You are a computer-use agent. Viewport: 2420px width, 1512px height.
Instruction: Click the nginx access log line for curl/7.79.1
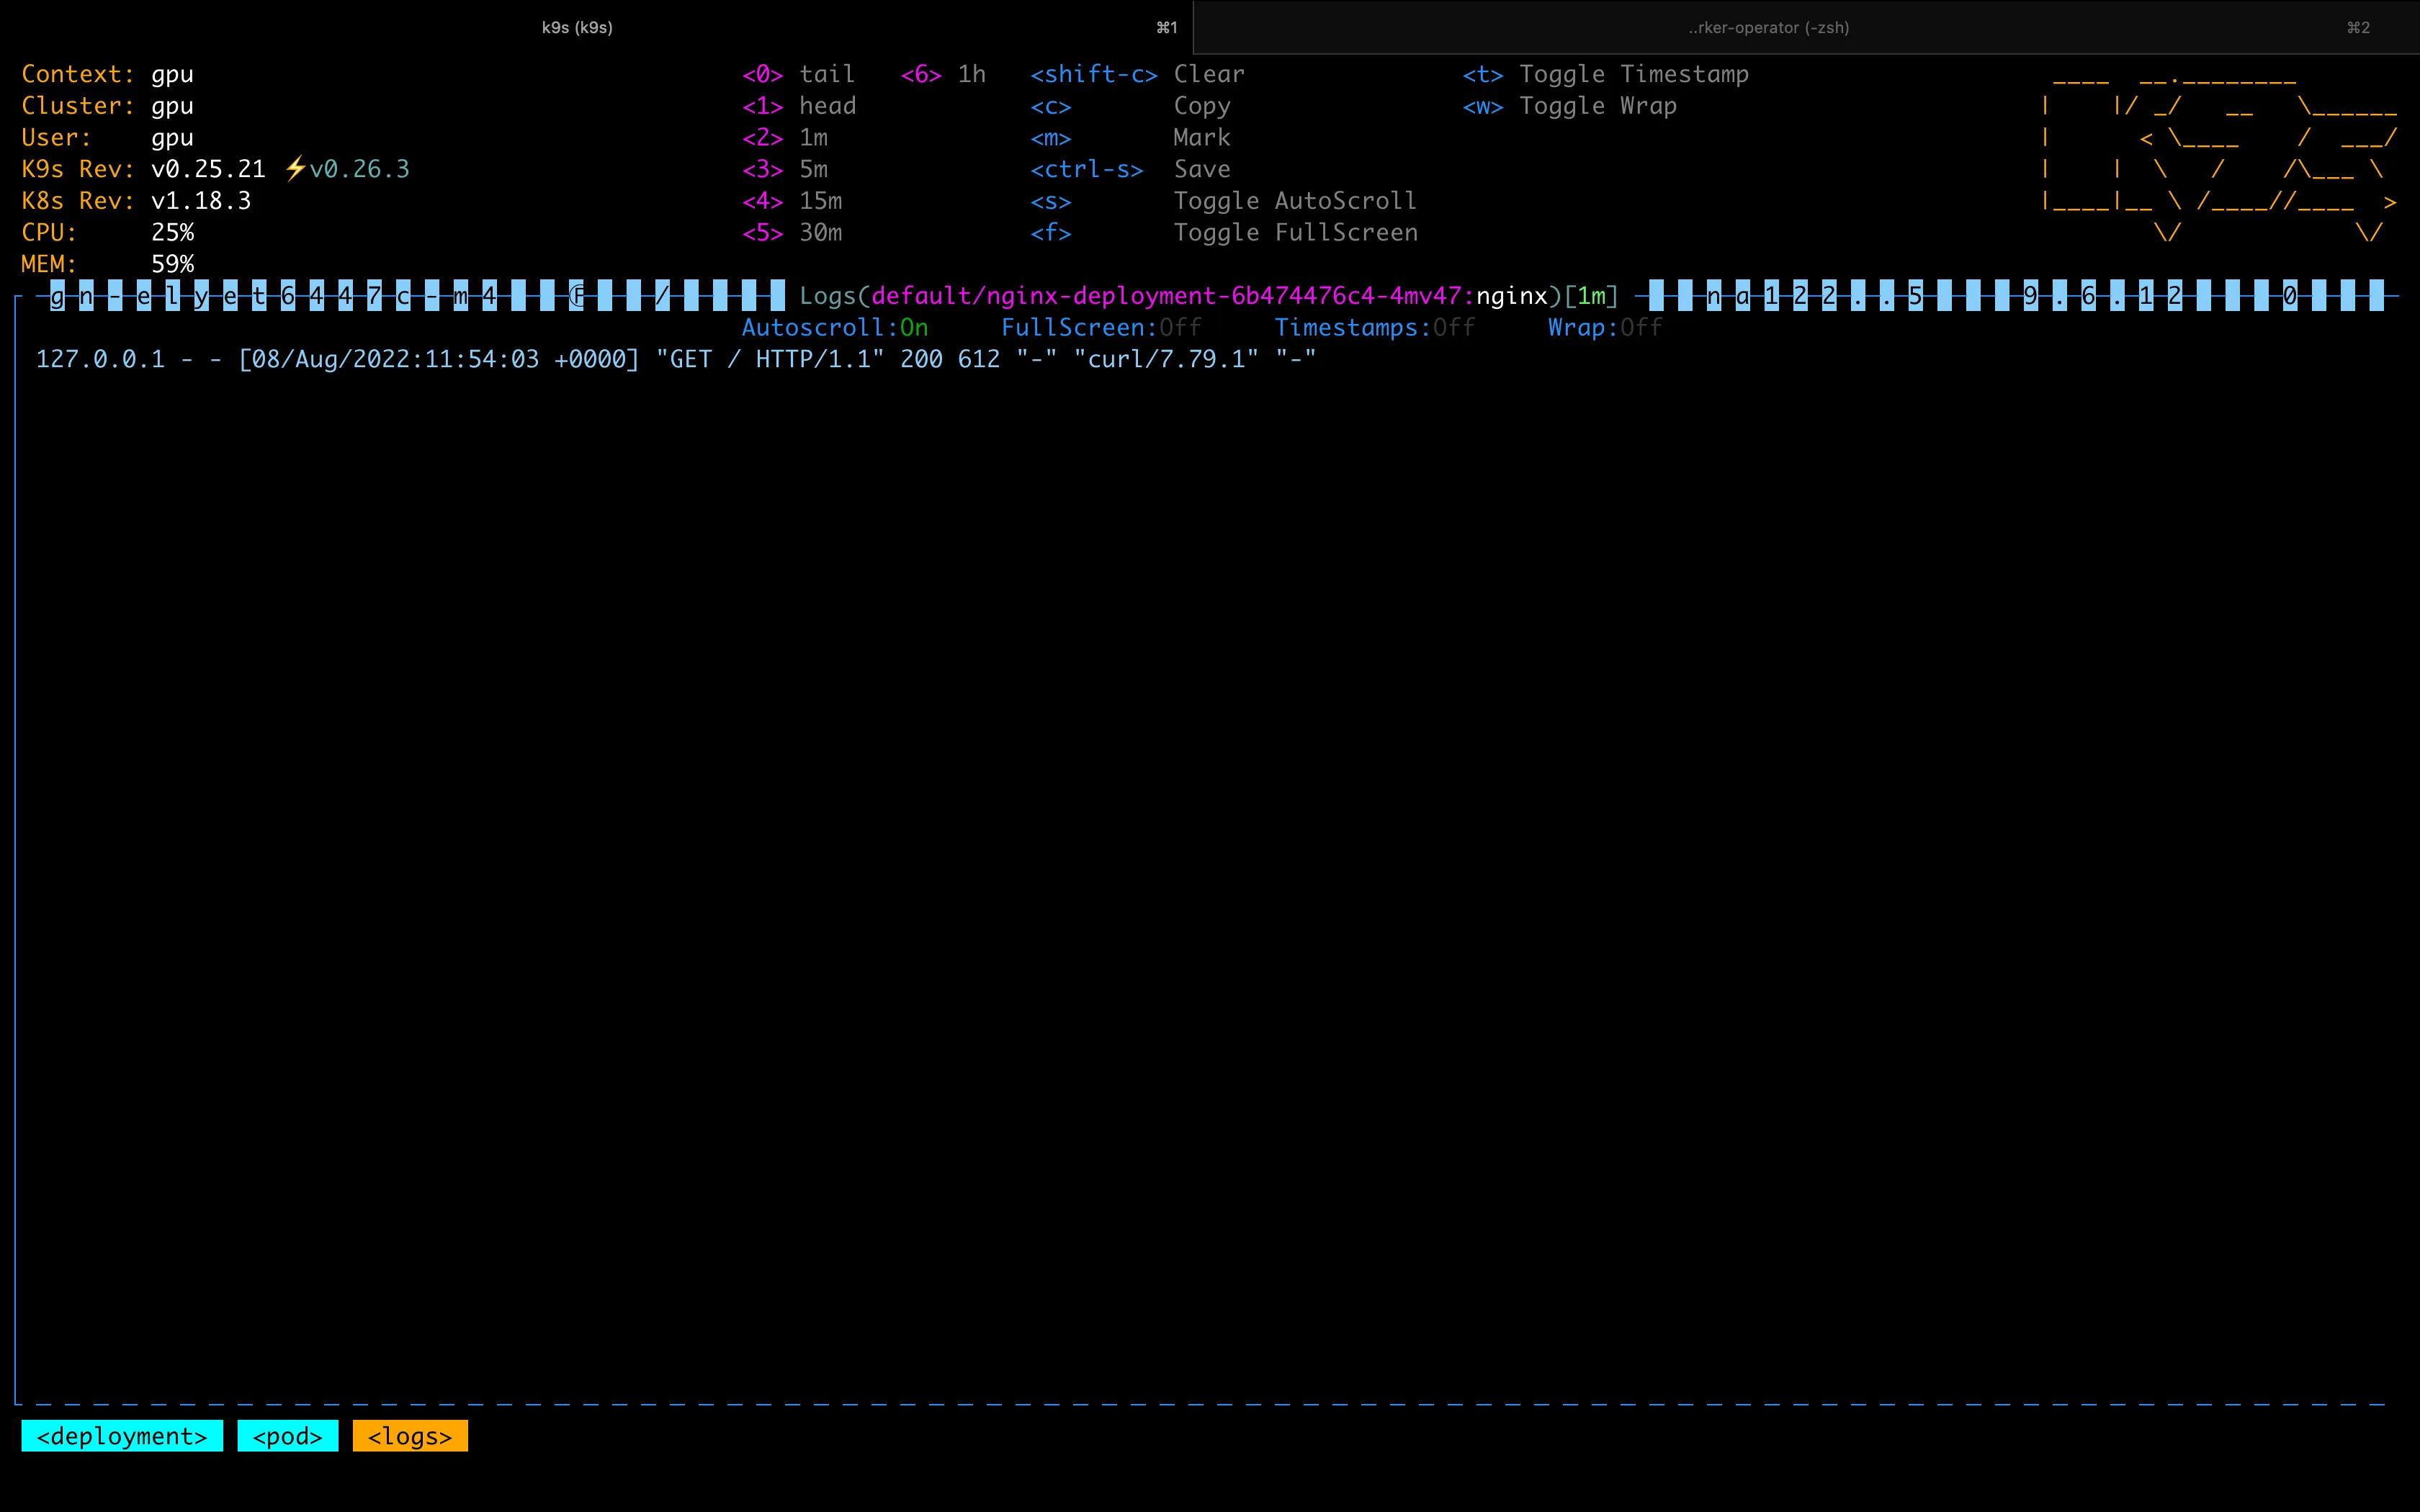[x=676, y=359]
